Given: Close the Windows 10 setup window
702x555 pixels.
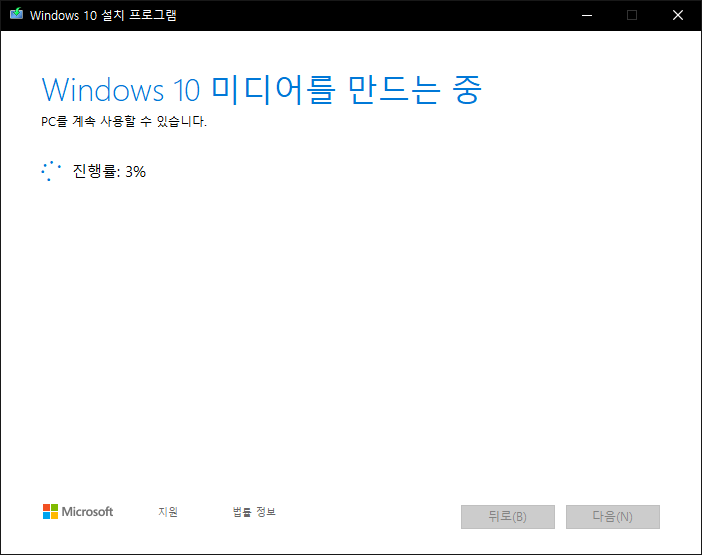Looking at the screenshot, I should [x=678, y=15].
